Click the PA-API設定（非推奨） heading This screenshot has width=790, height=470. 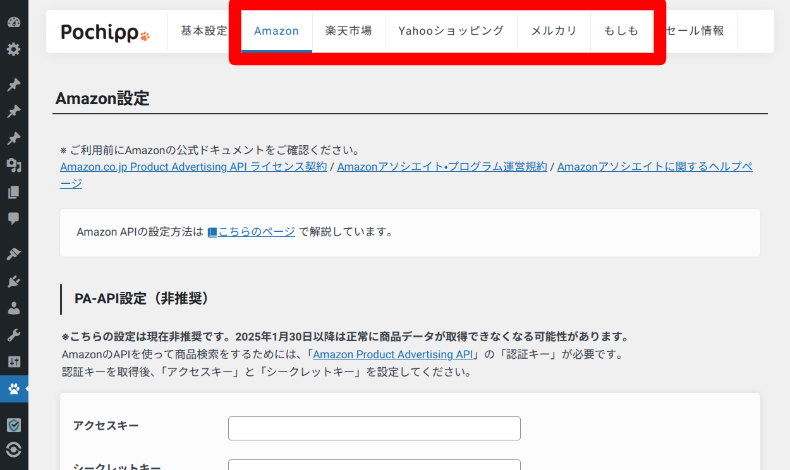[x=142, y=298]
